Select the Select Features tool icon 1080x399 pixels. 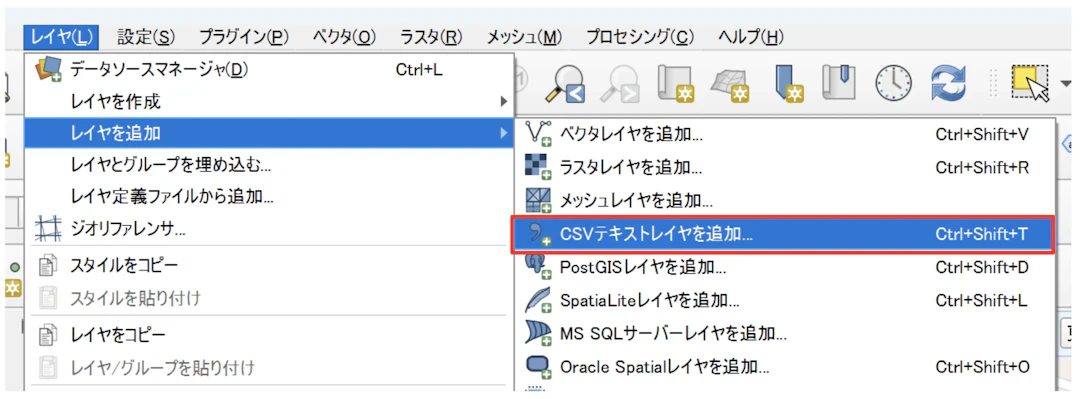[1030, 83]
